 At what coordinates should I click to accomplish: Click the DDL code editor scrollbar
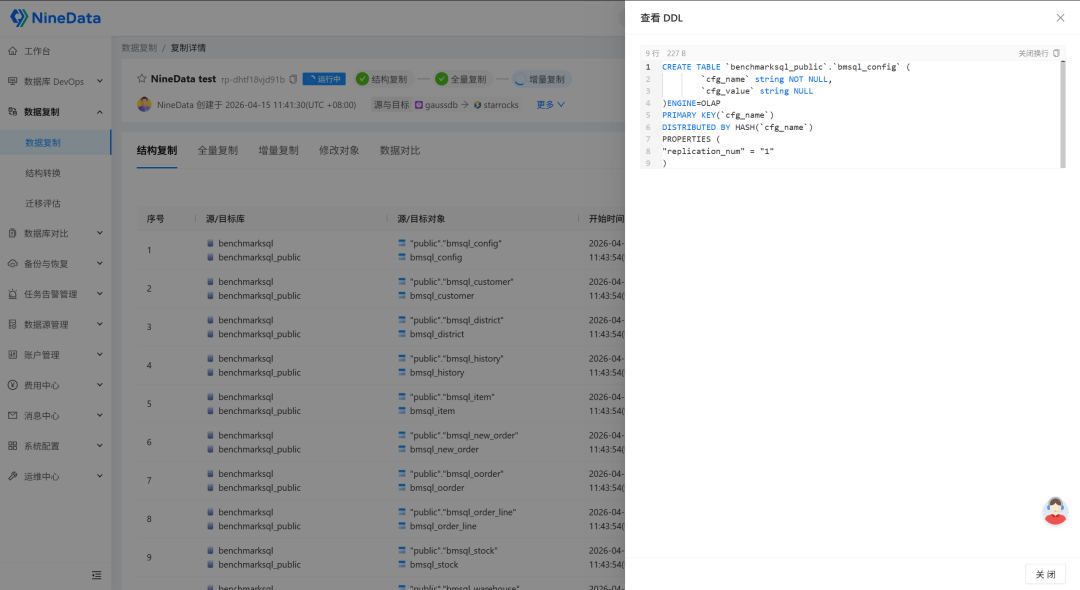pyautogui.click(x=1062, y=110)
